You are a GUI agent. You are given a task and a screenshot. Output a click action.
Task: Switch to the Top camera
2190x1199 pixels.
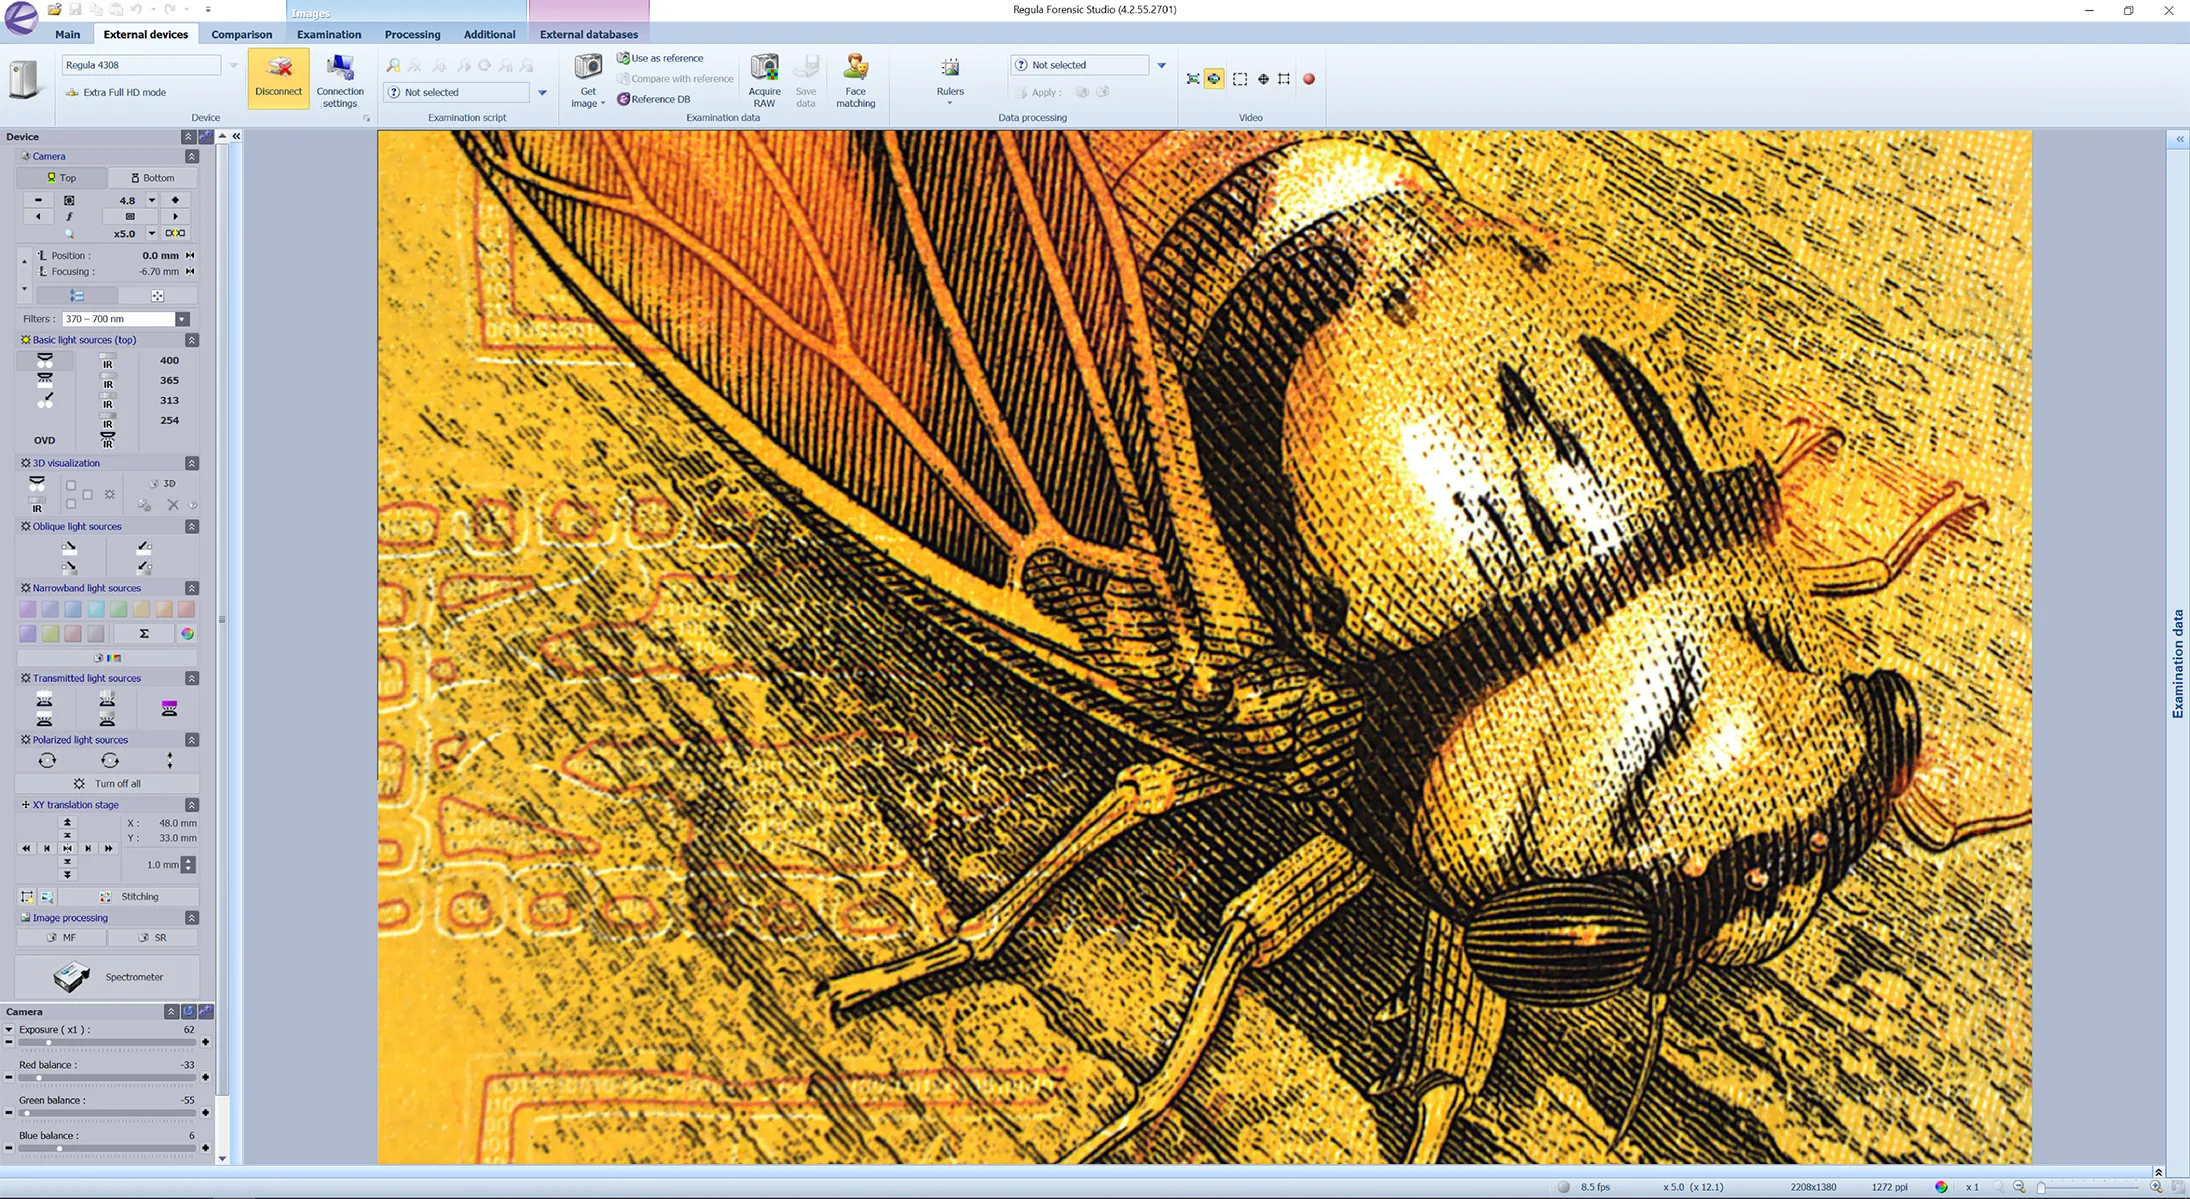click(x=61, y=177)
